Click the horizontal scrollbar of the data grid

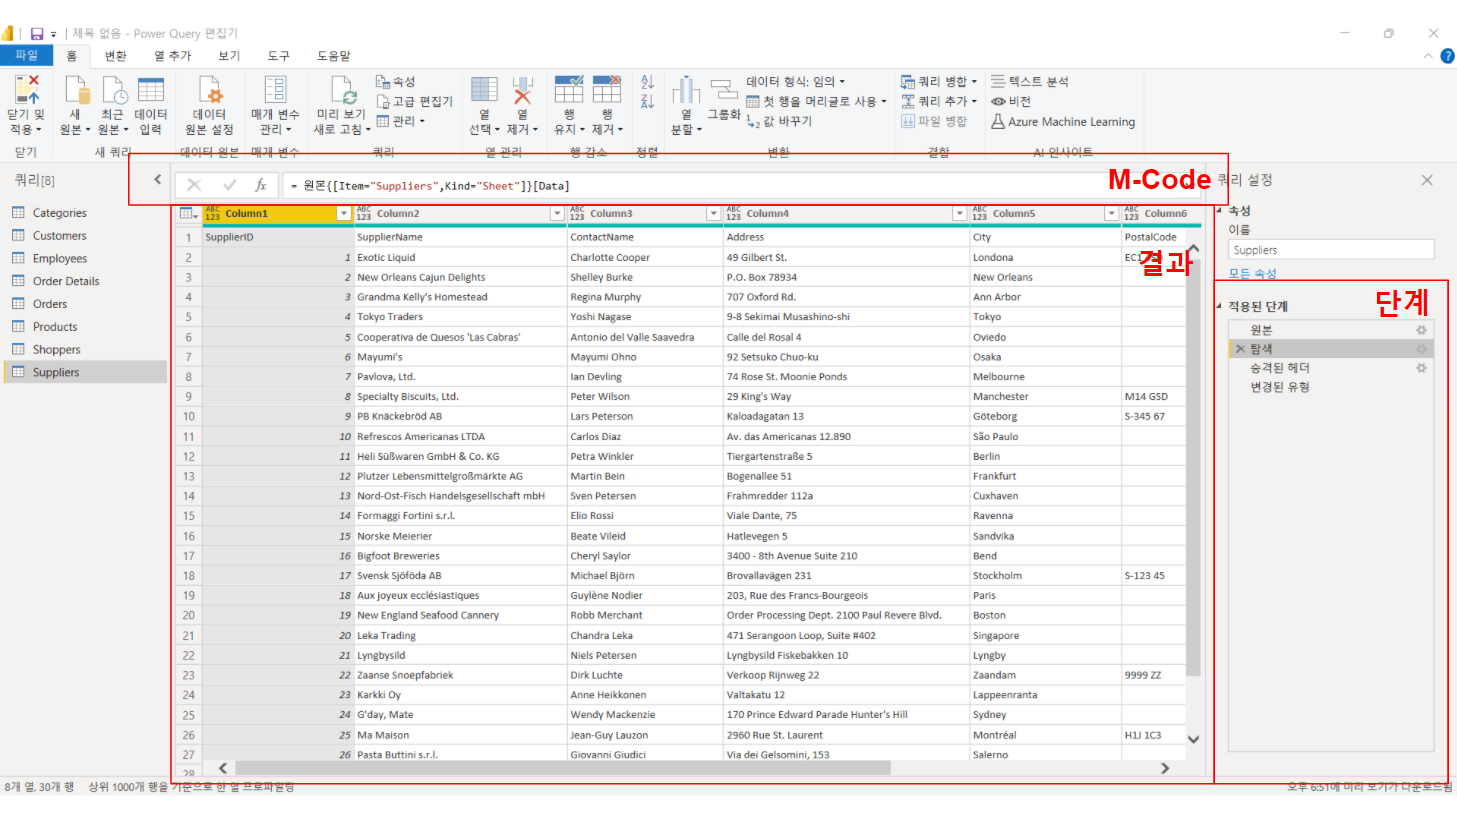tap(561, 768)
